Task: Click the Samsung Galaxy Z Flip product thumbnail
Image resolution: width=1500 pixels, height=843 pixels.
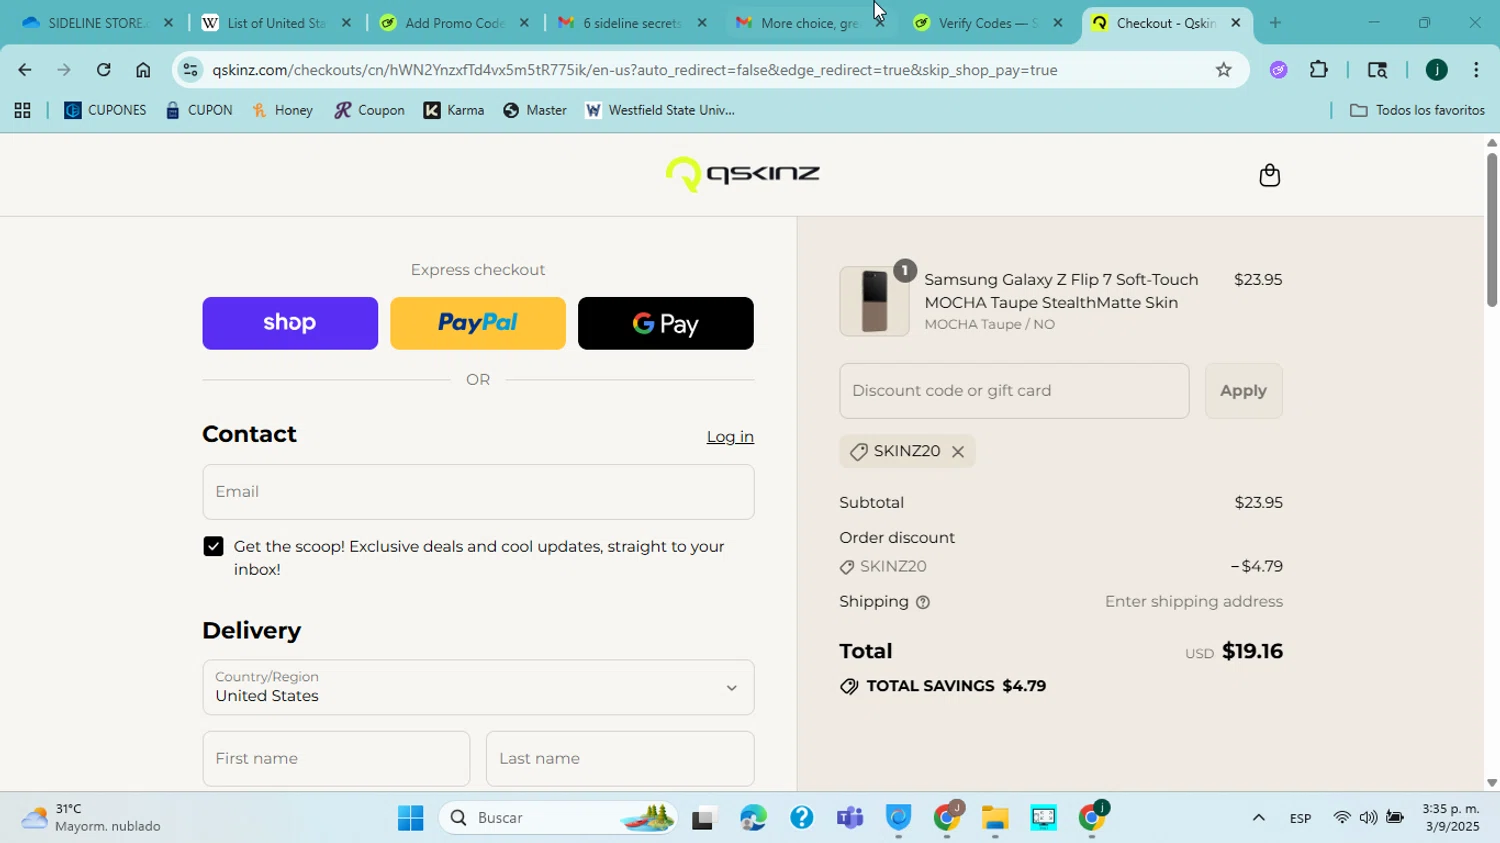Action: 874,301
